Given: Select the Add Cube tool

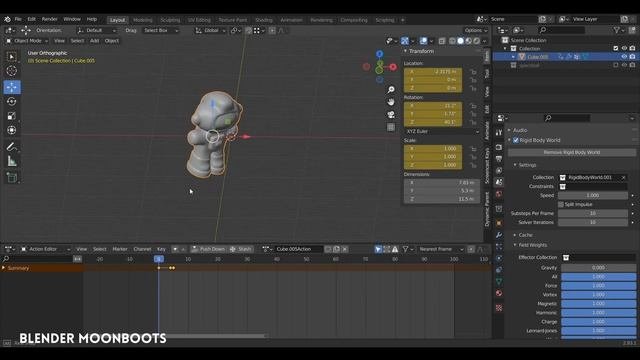Looking at the screenshot, I should (12, 178).
